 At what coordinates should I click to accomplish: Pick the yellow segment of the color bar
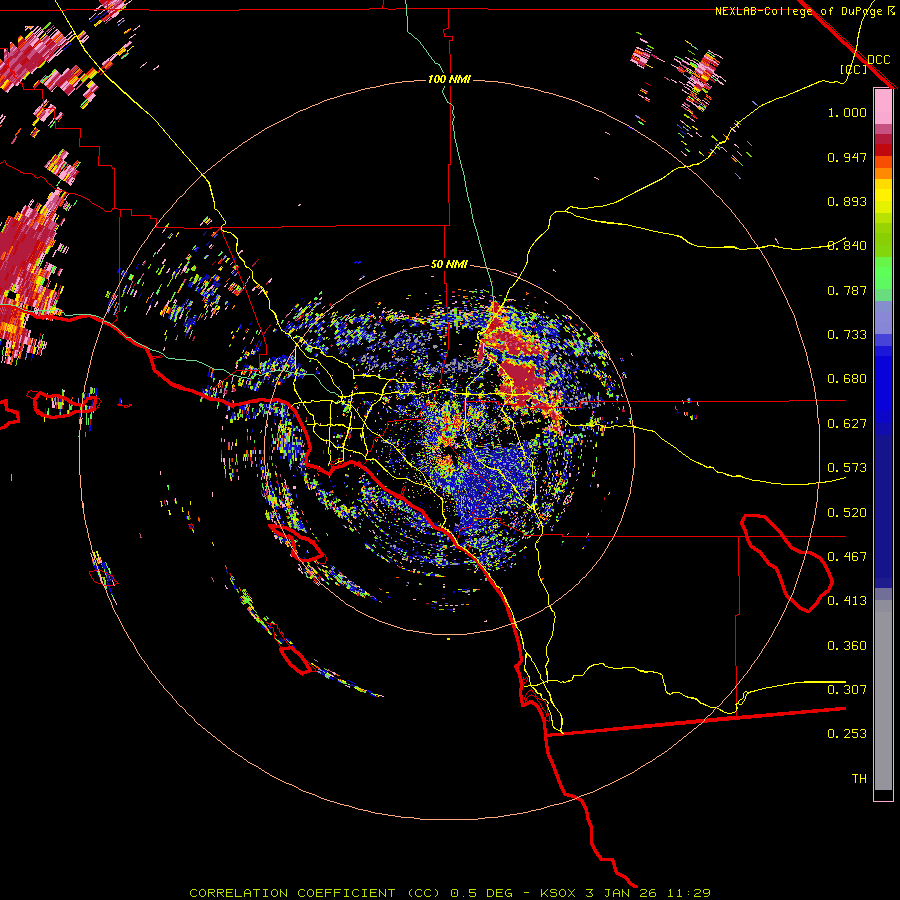point(883,198)
